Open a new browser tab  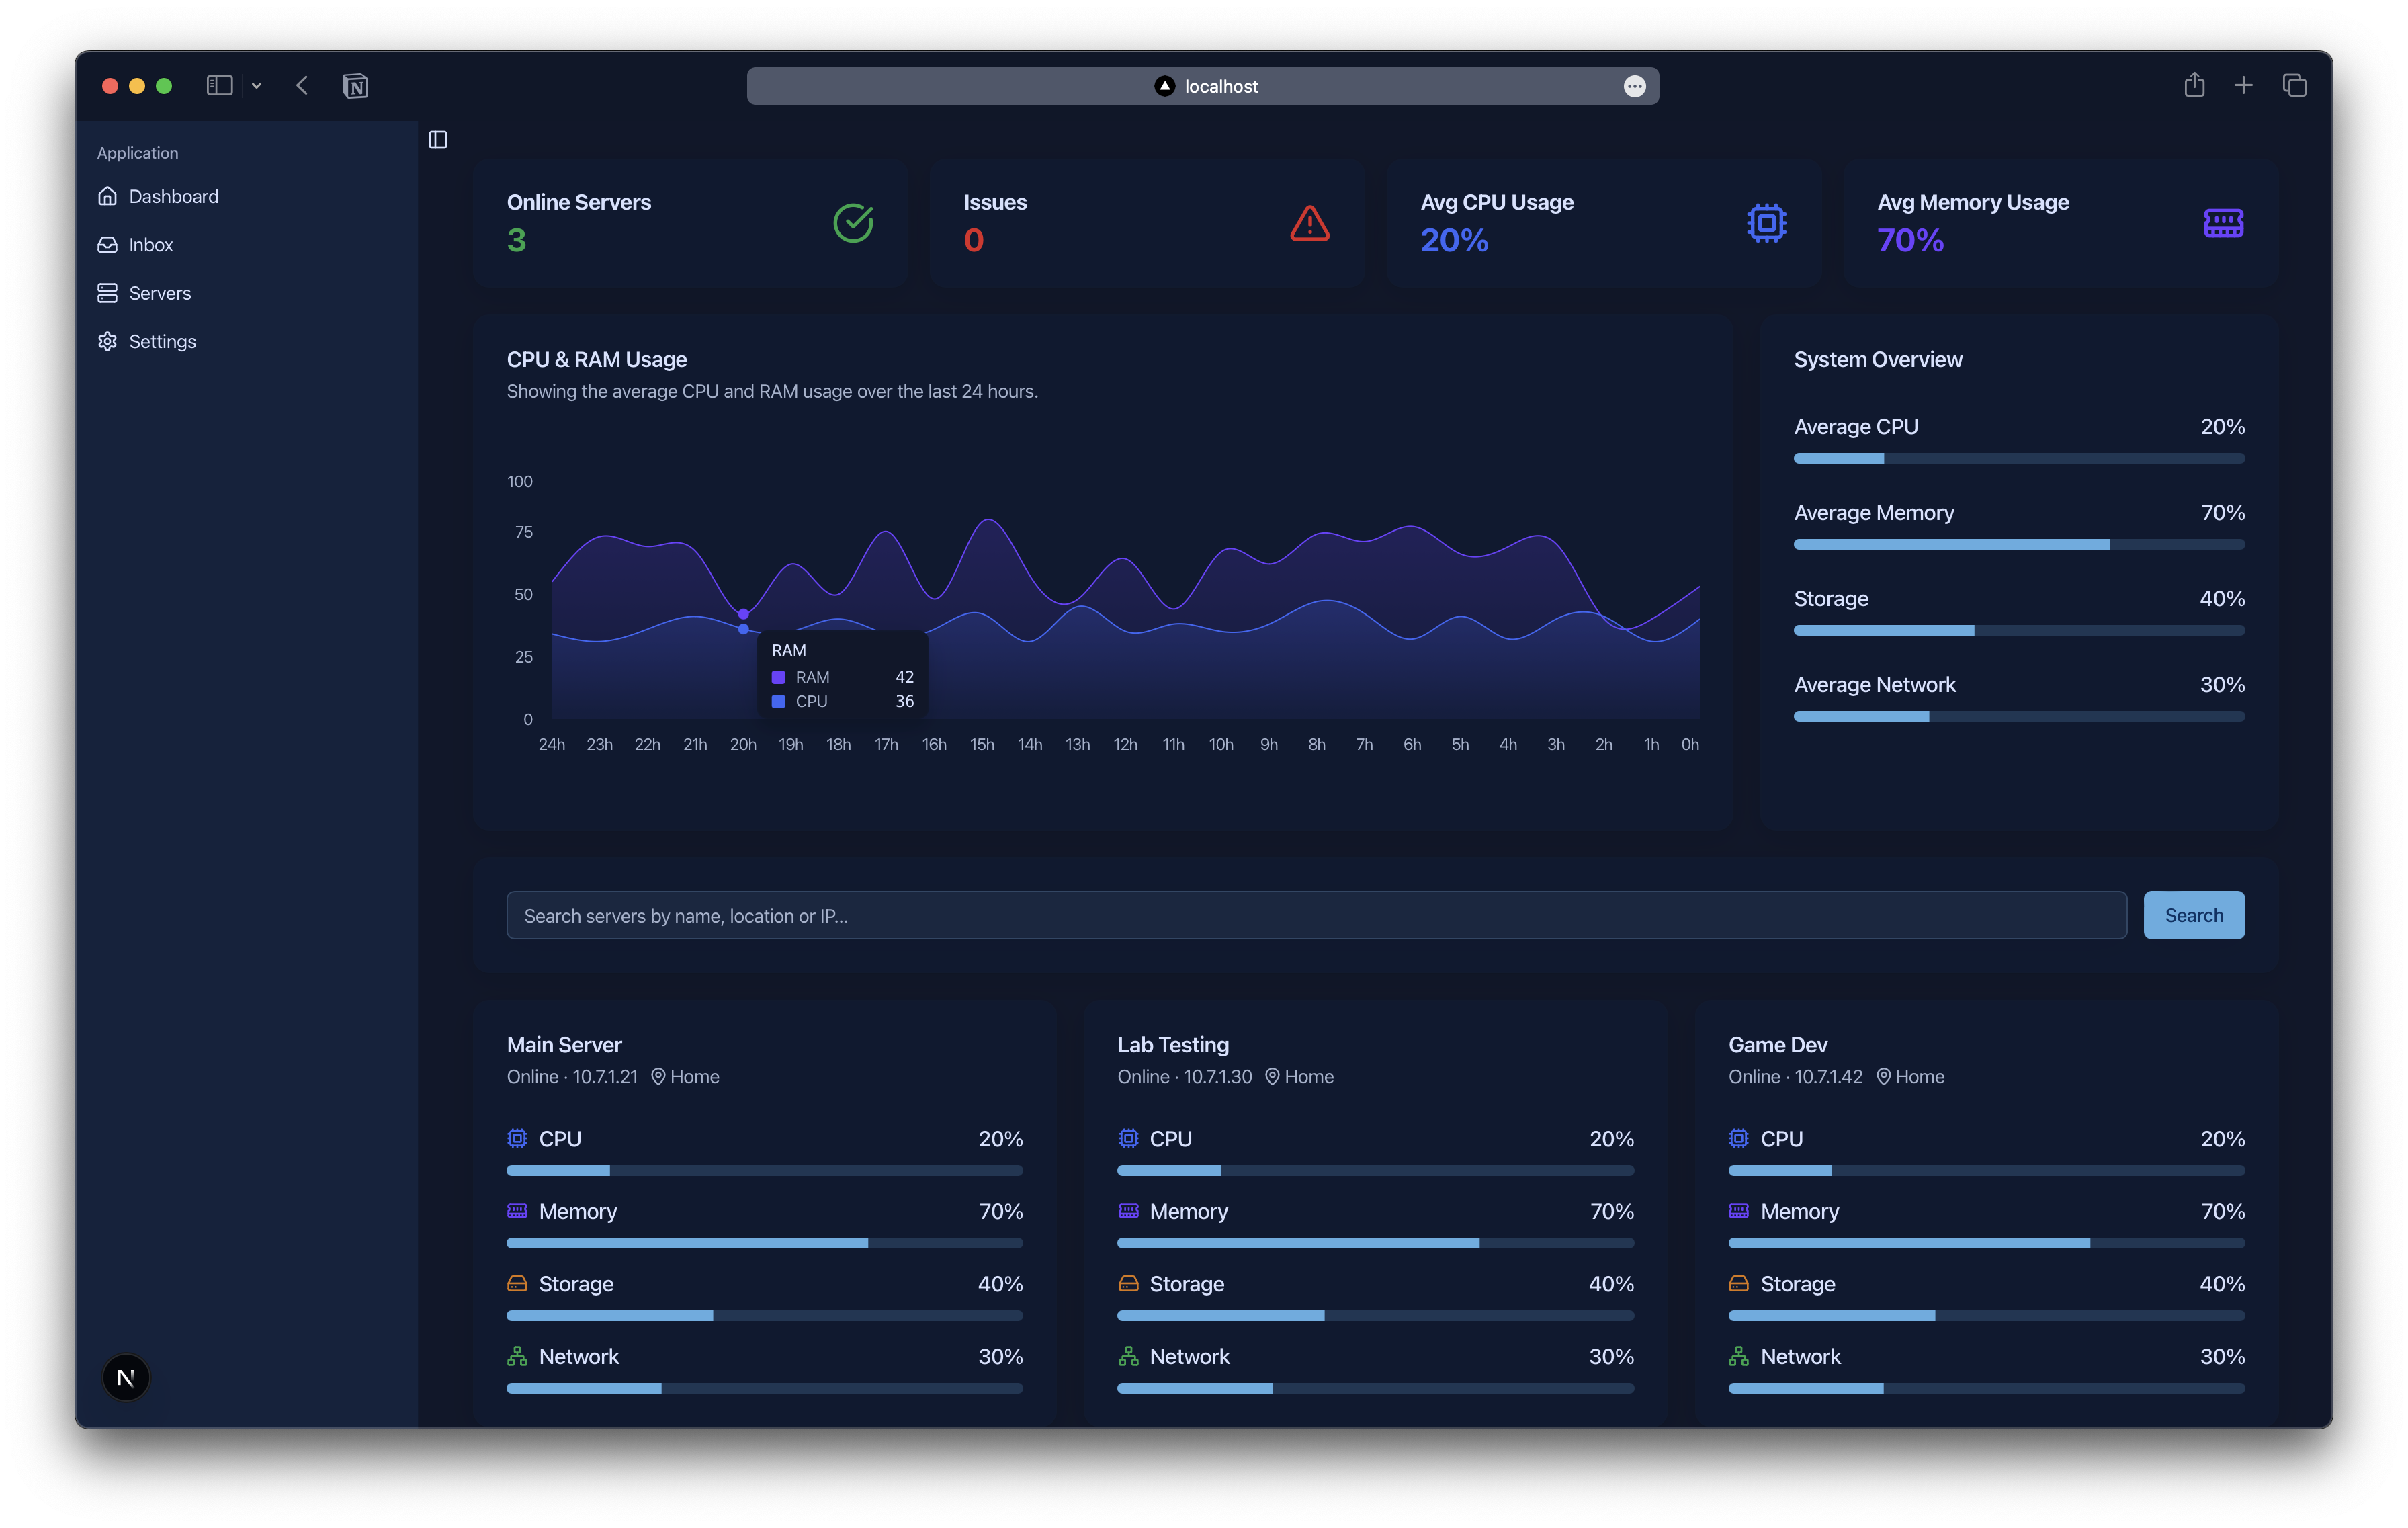(x=2243, y=86)
